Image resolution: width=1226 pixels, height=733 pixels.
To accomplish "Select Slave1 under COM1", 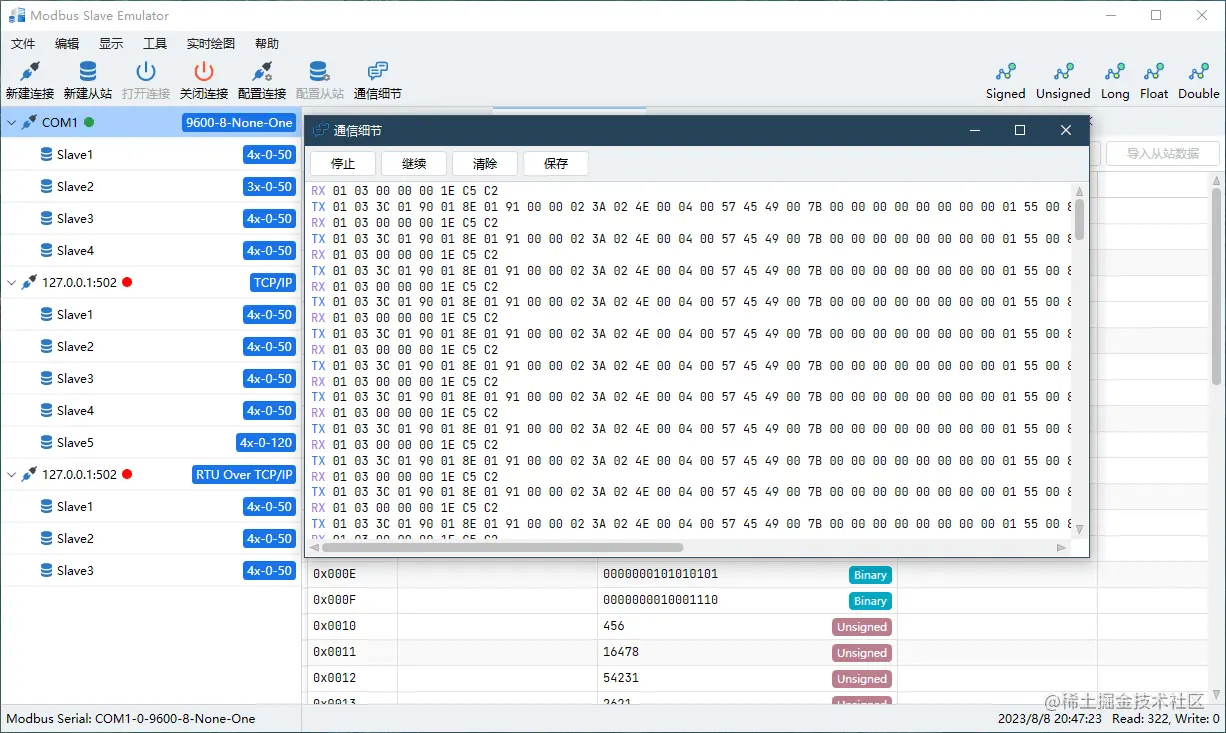I will (x=151, y=154).
